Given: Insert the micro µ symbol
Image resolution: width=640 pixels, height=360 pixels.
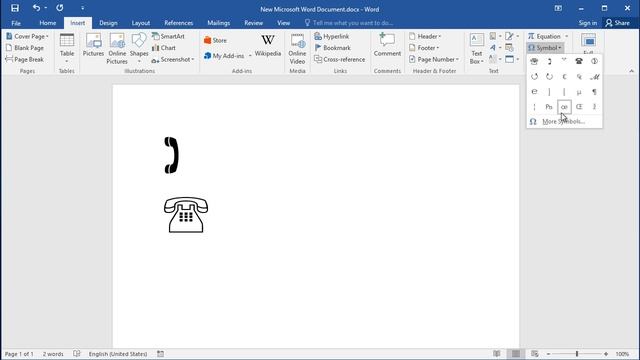Looking at the screenshot, I should click(x=579, y=92).
